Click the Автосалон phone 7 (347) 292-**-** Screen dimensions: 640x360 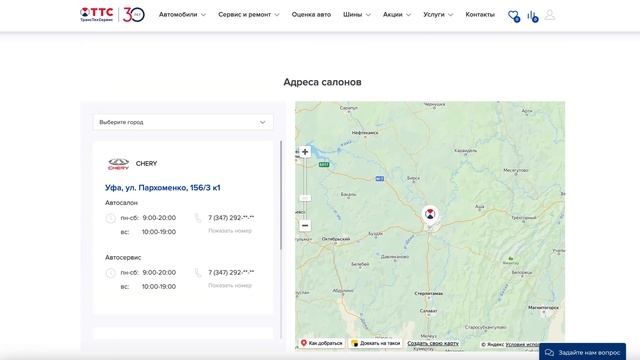231,218
